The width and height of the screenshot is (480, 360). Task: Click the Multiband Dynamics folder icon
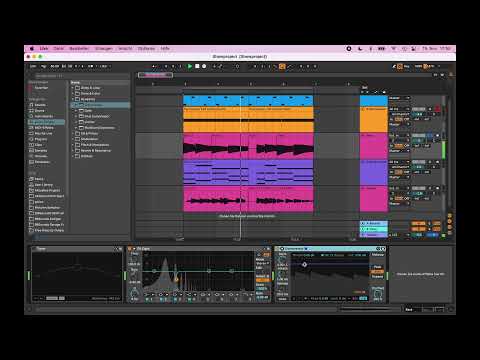pos(81,127)
